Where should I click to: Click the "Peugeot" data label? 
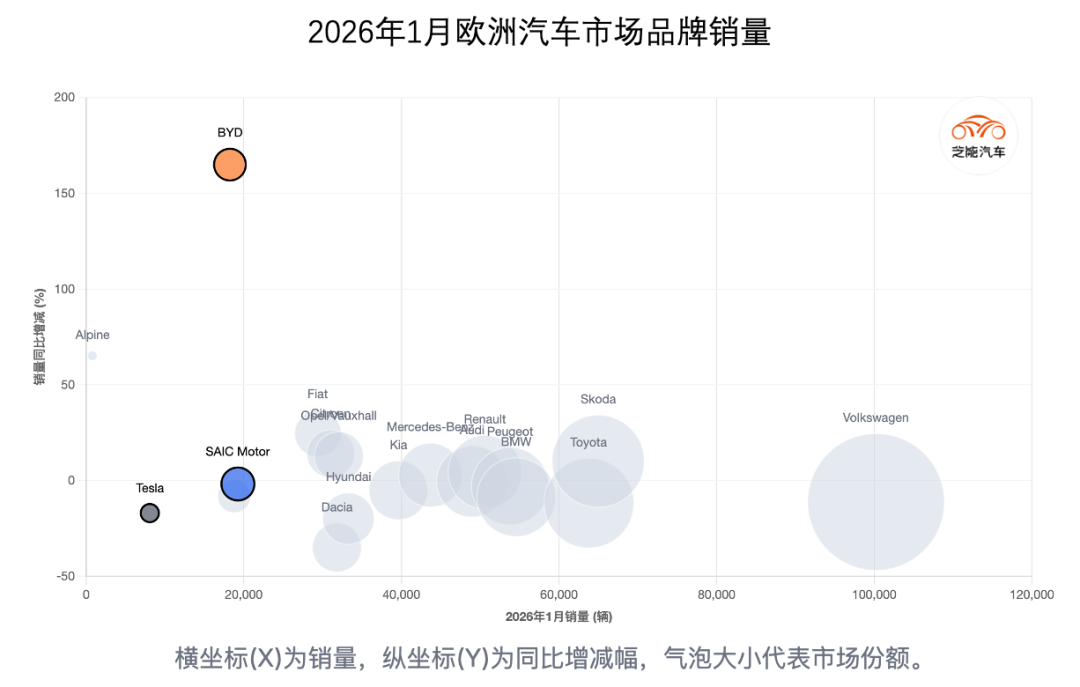pos(510,431)
